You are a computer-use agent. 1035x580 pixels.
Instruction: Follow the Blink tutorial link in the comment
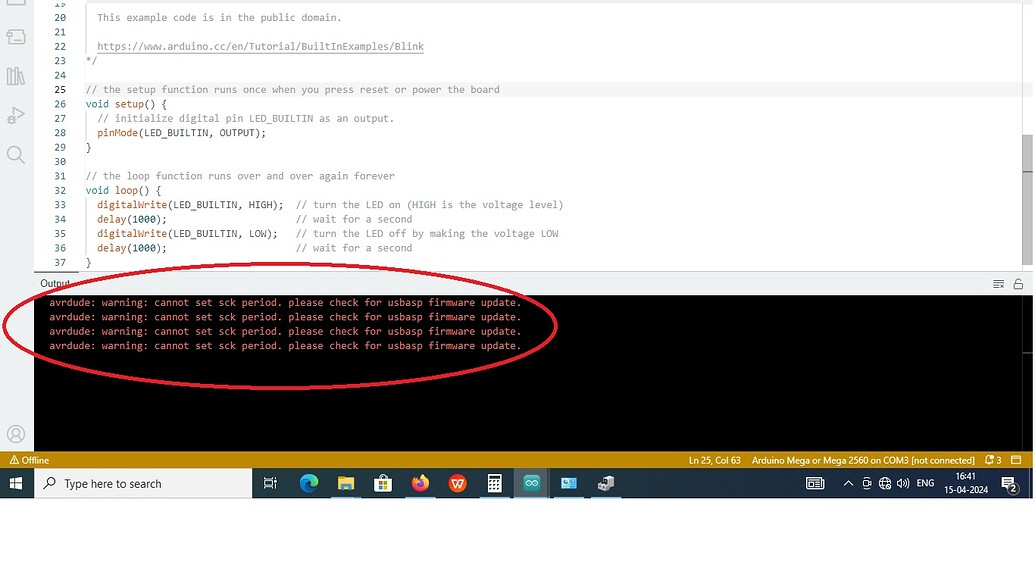pyautogui.click(x=260, y=46)
